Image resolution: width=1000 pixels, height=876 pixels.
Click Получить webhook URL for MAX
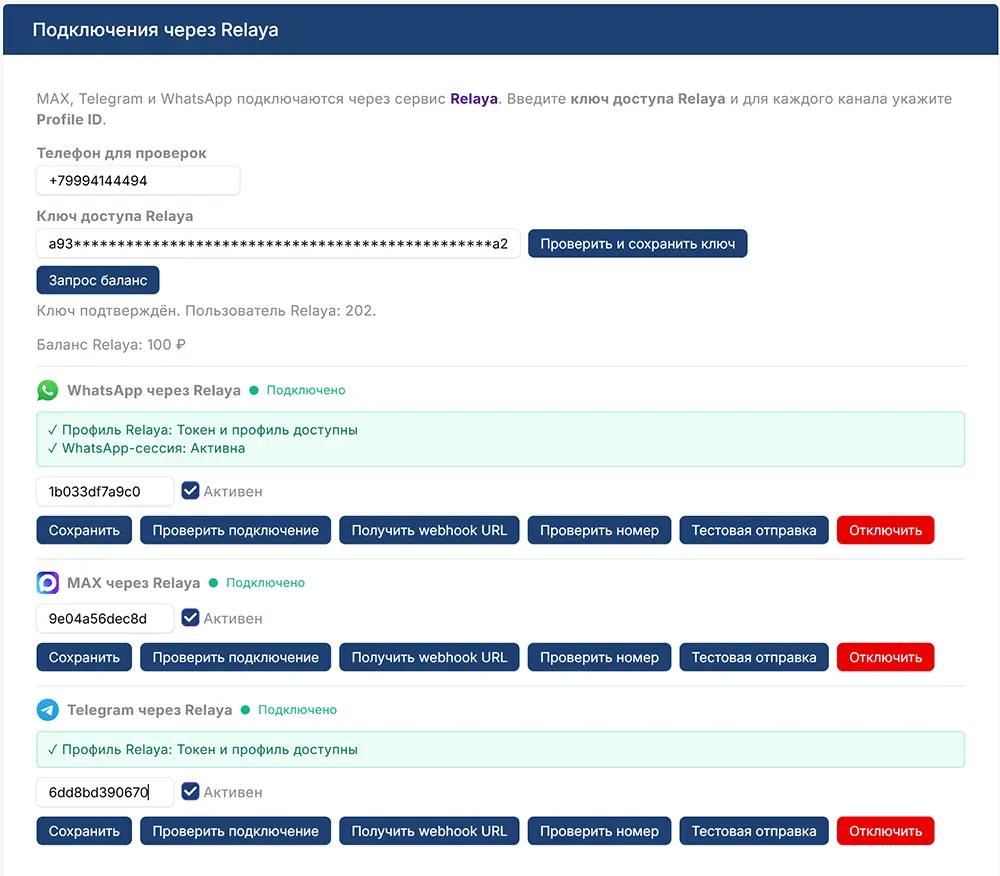(x=429, y=657)
